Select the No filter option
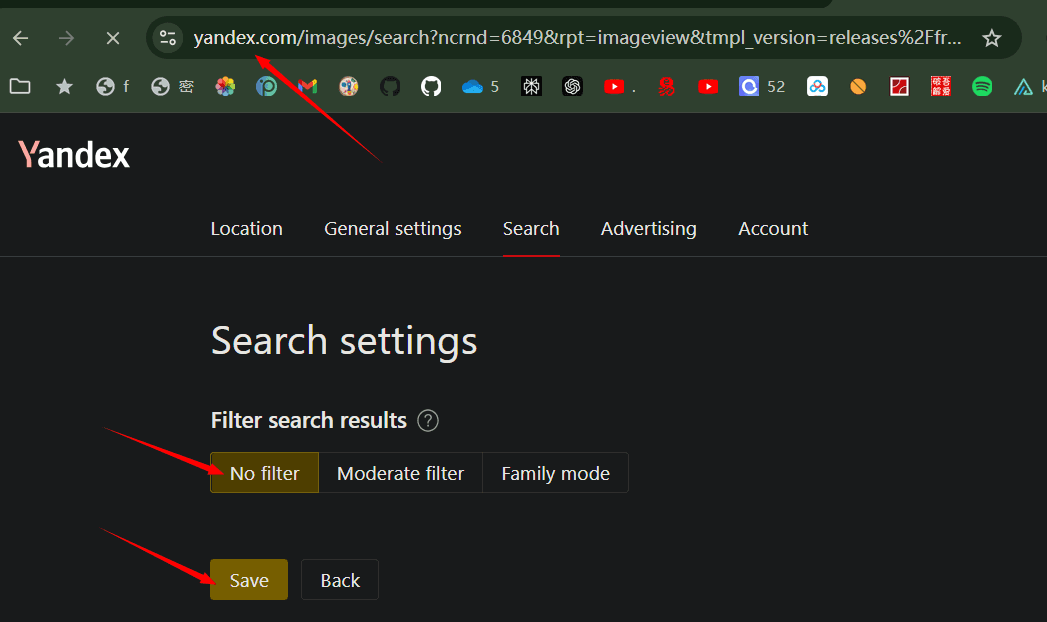 (x=264, y=473)
